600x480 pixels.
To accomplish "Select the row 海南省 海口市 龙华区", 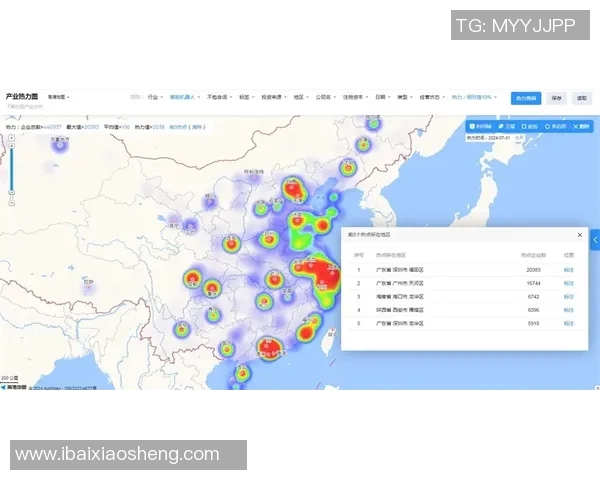I will click(x=465, y=297).
